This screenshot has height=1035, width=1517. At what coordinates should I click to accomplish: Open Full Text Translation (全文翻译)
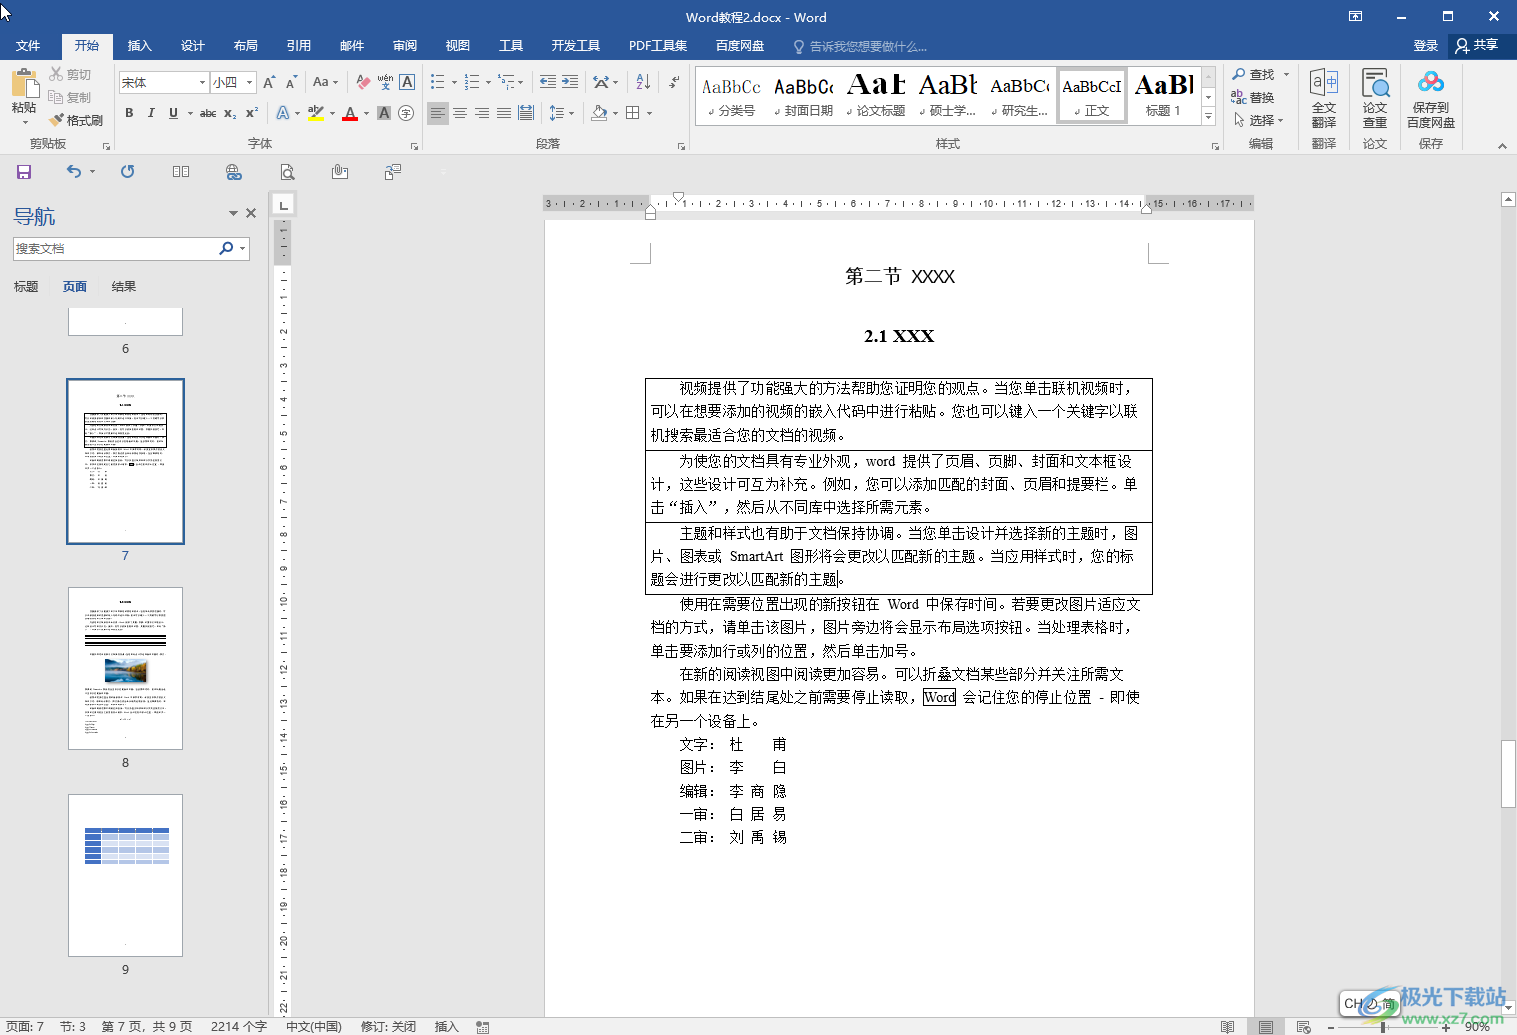pos(1324,99)
